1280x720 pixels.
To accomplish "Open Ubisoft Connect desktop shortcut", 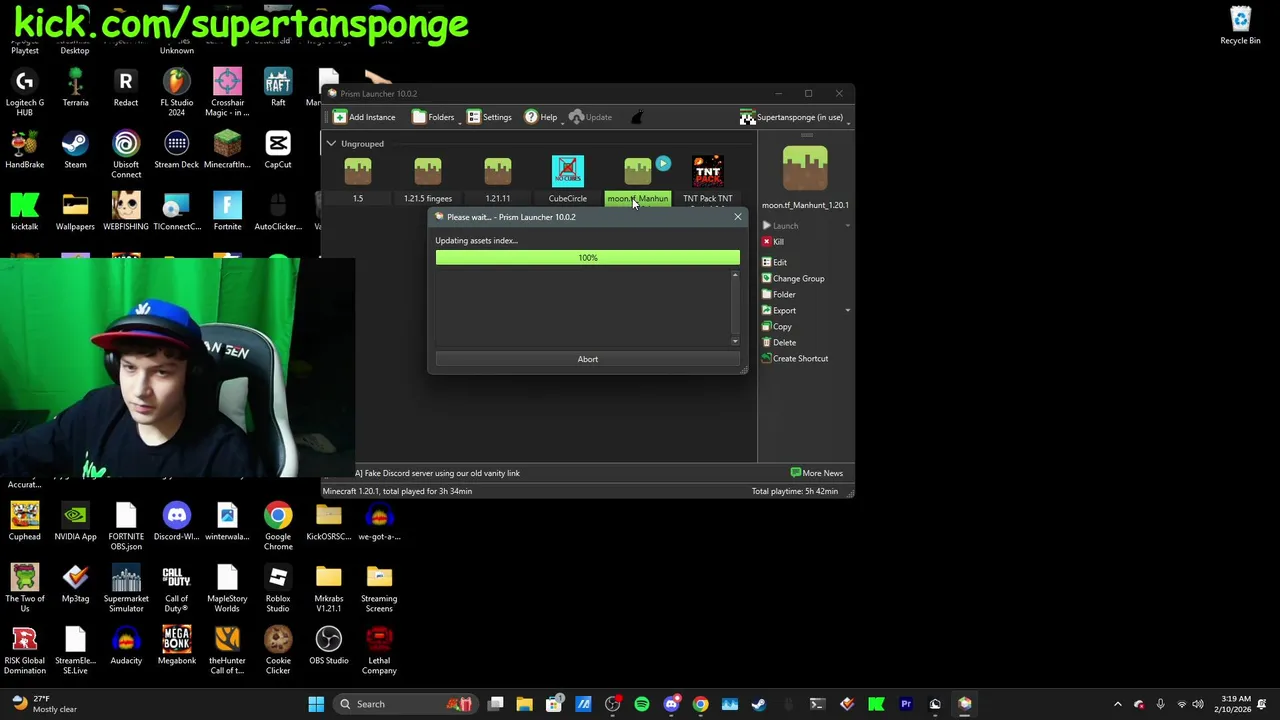I will [x=126, y=154].
